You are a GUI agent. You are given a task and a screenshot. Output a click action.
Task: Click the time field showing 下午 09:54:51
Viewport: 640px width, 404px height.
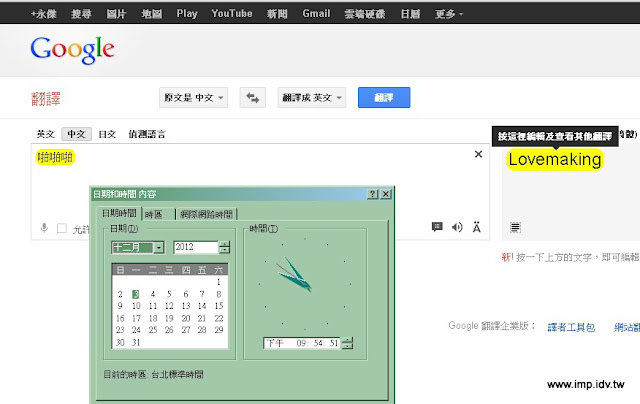[x=302, y=343]
